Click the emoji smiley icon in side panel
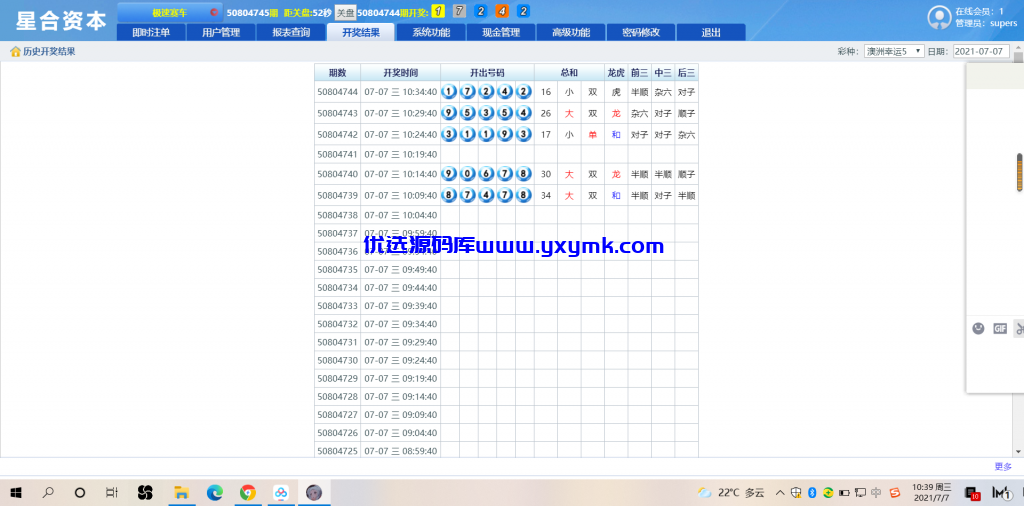The height and width of the screenshot is (506, 1024). click(978, 328)
